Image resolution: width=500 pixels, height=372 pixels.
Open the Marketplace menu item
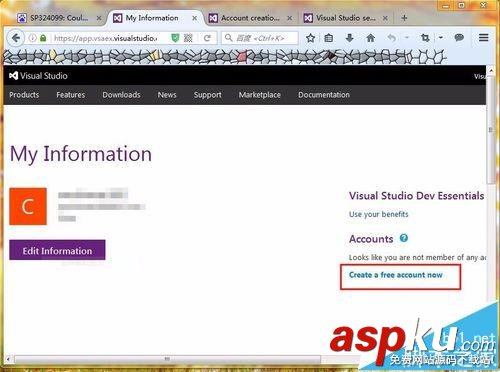(260, 95)
